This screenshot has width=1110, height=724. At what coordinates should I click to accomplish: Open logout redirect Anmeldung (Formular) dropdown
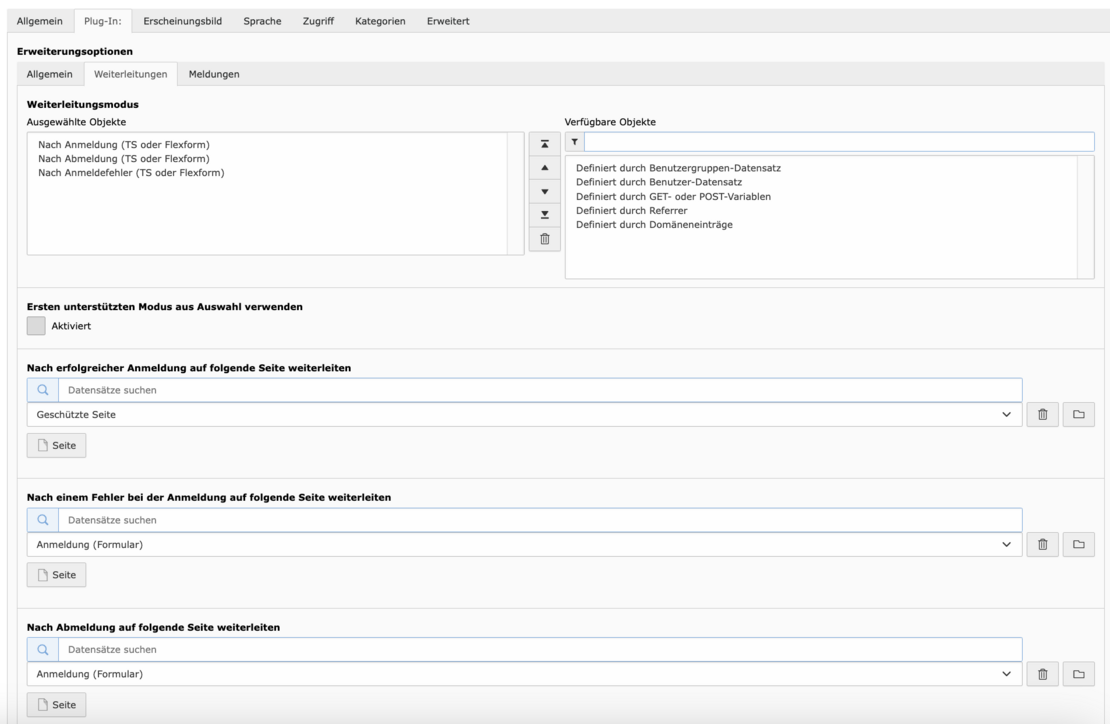tap(1006, 674)
